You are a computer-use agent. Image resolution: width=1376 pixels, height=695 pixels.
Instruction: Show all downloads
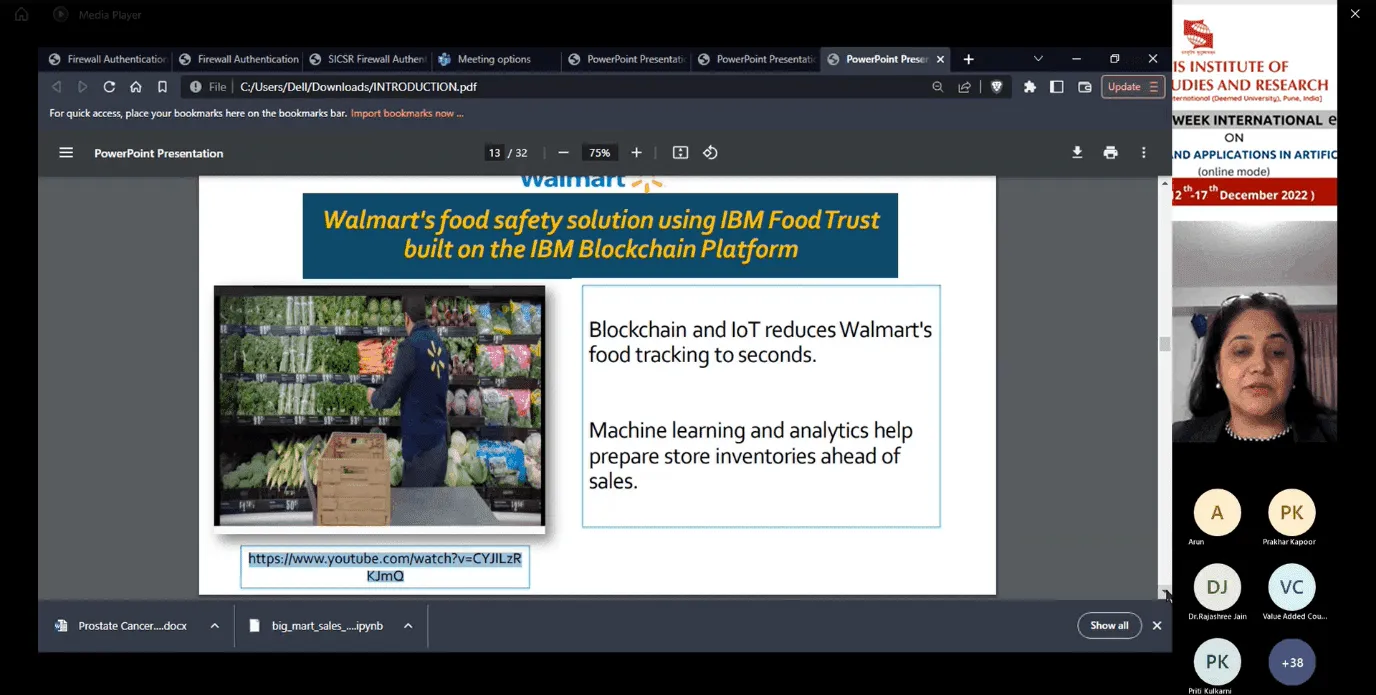(x=1109, y=626)
